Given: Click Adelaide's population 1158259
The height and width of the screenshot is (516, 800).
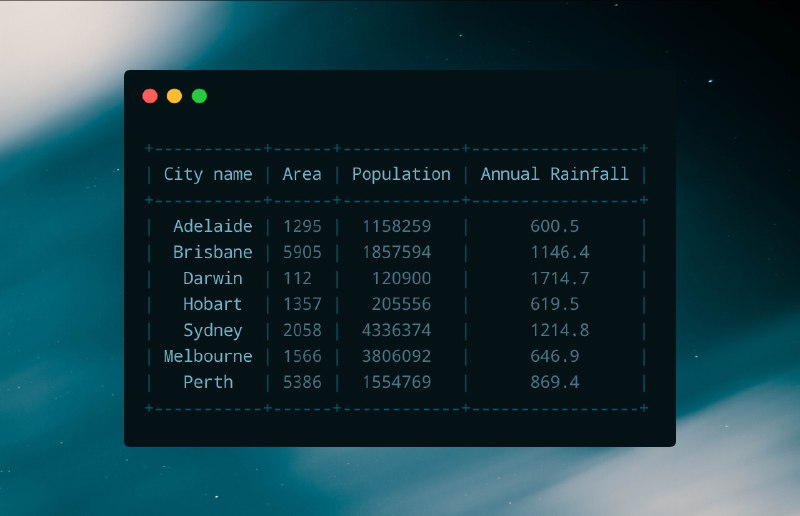Looking at the screenshot, I should pyautogui.click(x=397, y=226).
